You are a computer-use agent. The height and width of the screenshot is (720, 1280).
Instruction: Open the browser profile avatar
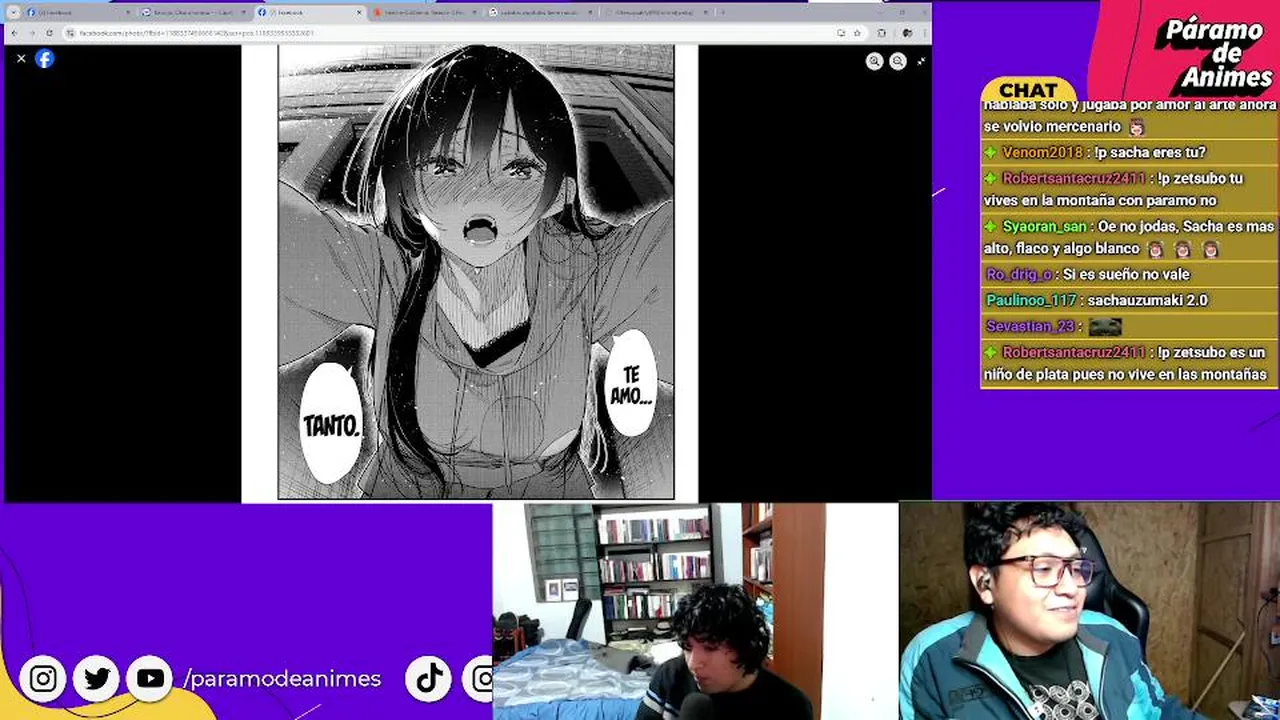click(907, 33)
